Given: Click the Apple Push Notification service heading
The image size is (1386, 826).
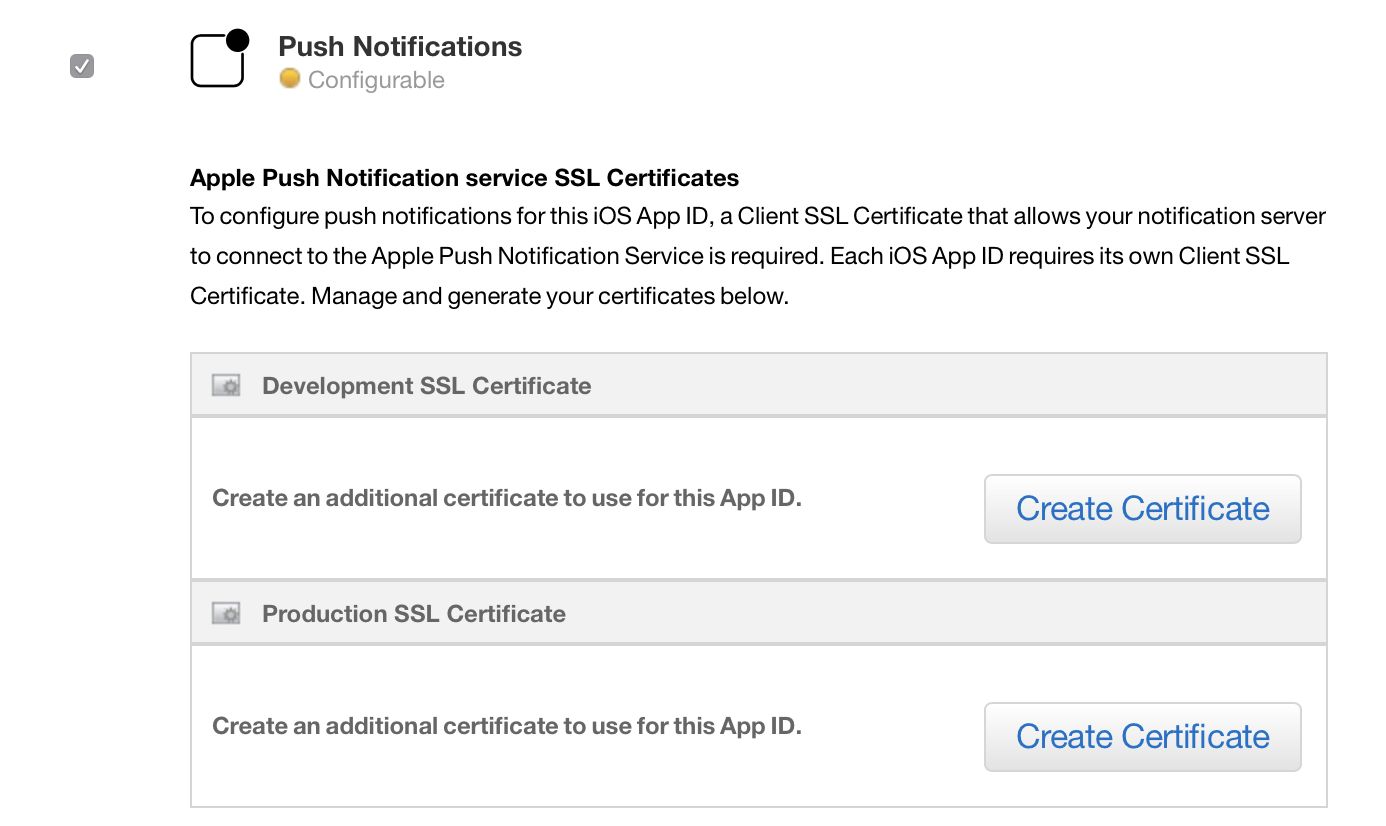Looking at the screenshot, I should point(464,179).
